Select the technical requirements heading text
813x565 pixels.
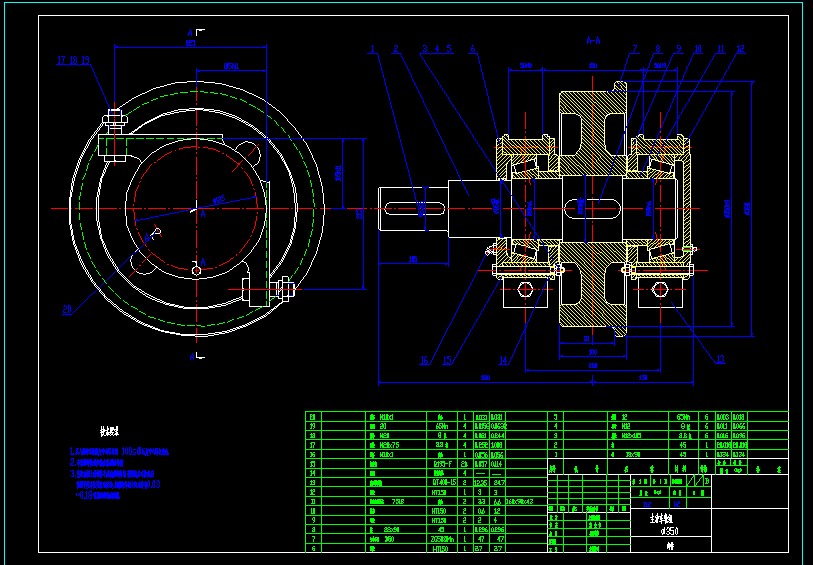[110, 433]
